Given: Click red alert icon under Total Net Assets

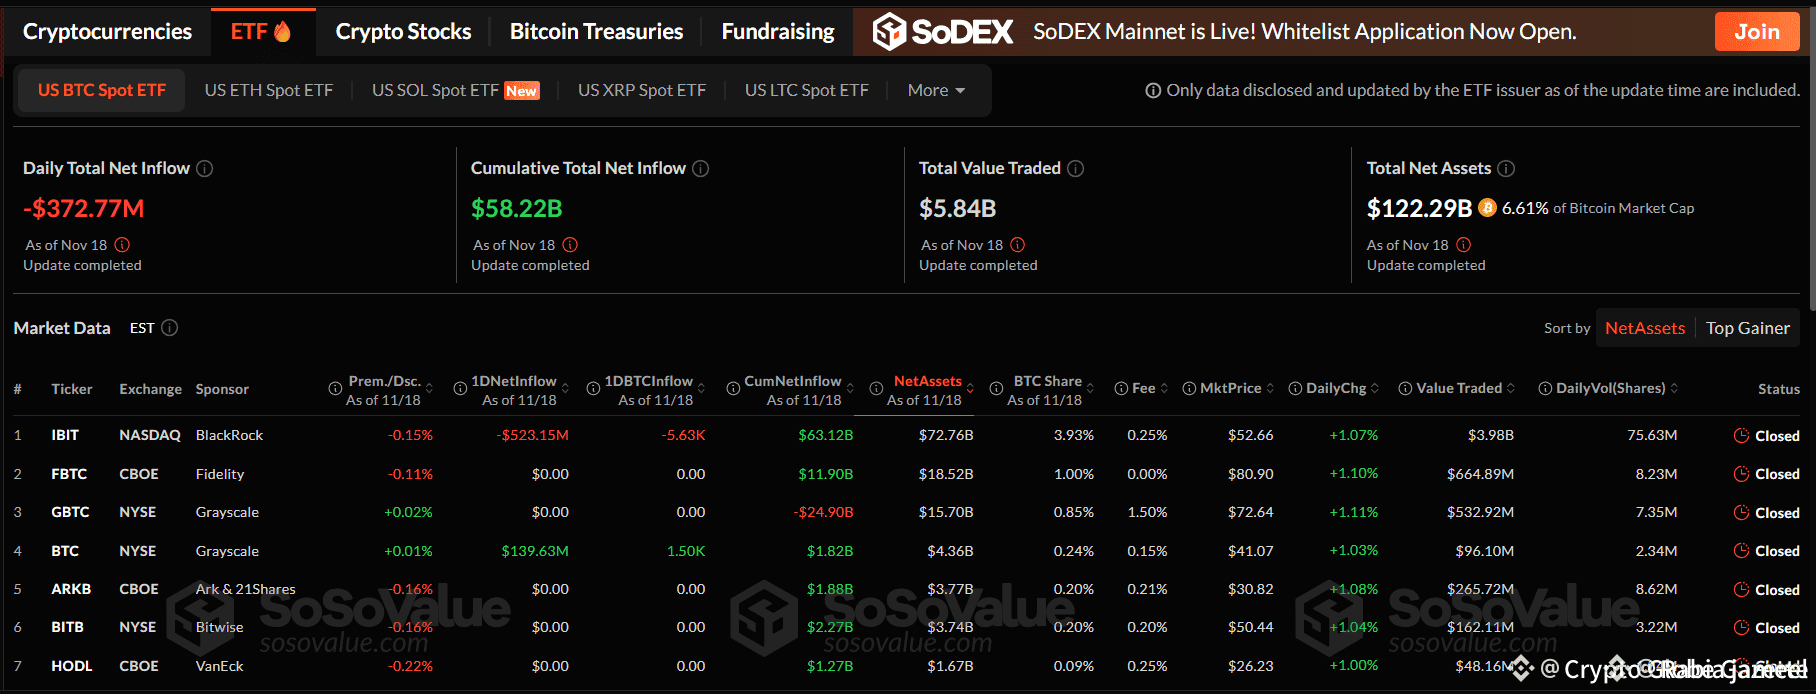Looking at the screenshot, I should click(x=1464, y=245).
